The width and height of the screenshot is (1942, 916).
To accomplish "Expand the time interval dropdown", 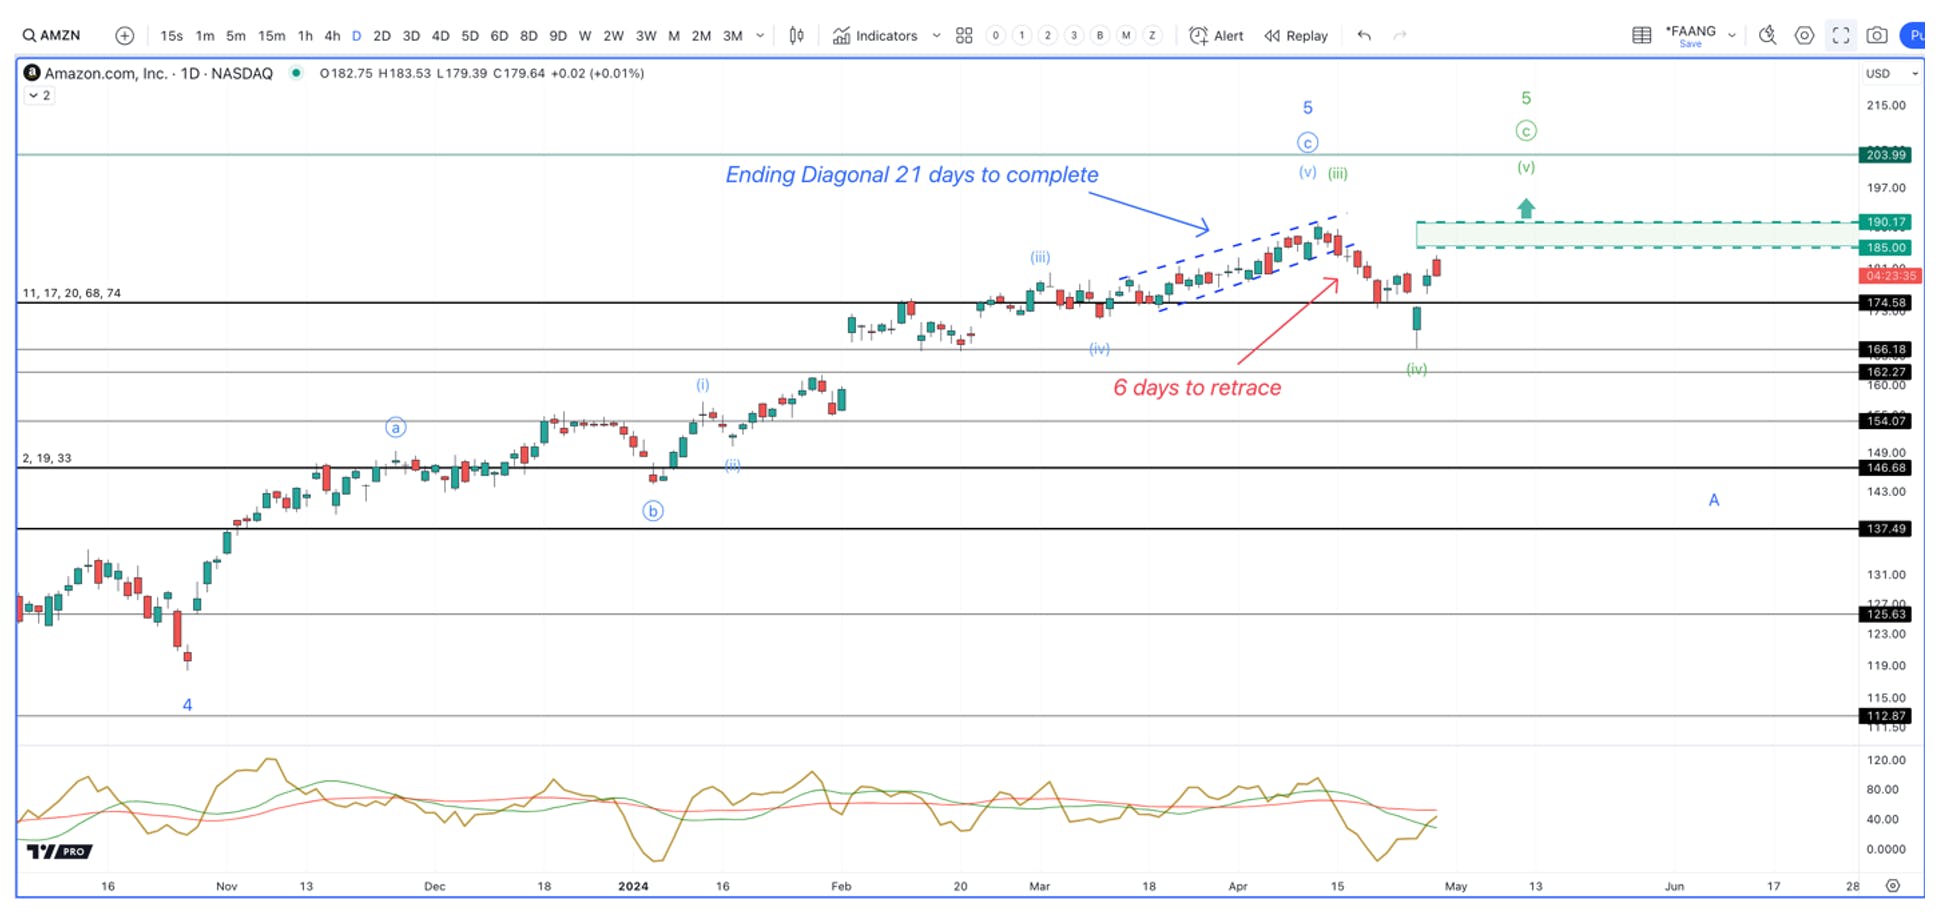I will (760, 36).
